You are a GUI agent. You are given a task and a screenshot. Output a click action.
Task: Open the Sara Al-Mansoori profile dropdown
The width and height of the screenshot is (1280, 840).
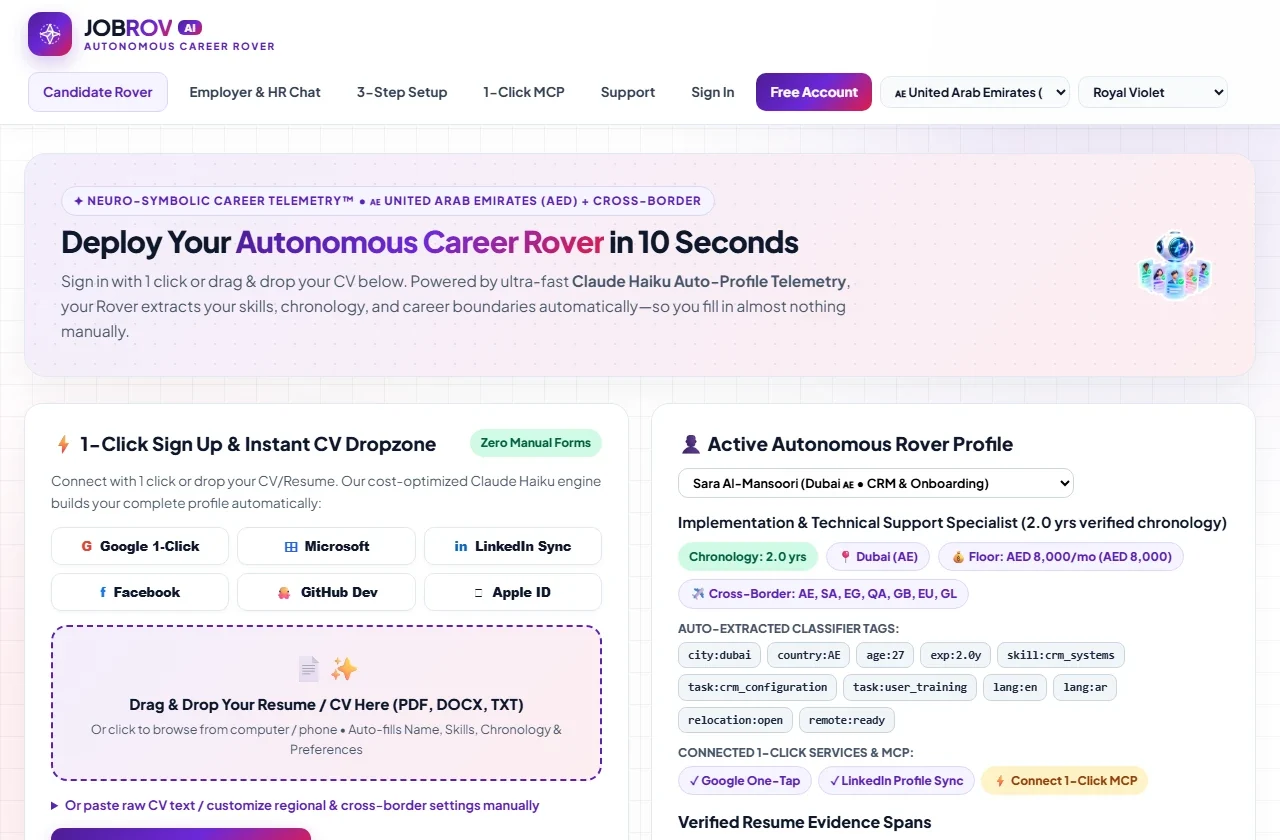[876, 483]
